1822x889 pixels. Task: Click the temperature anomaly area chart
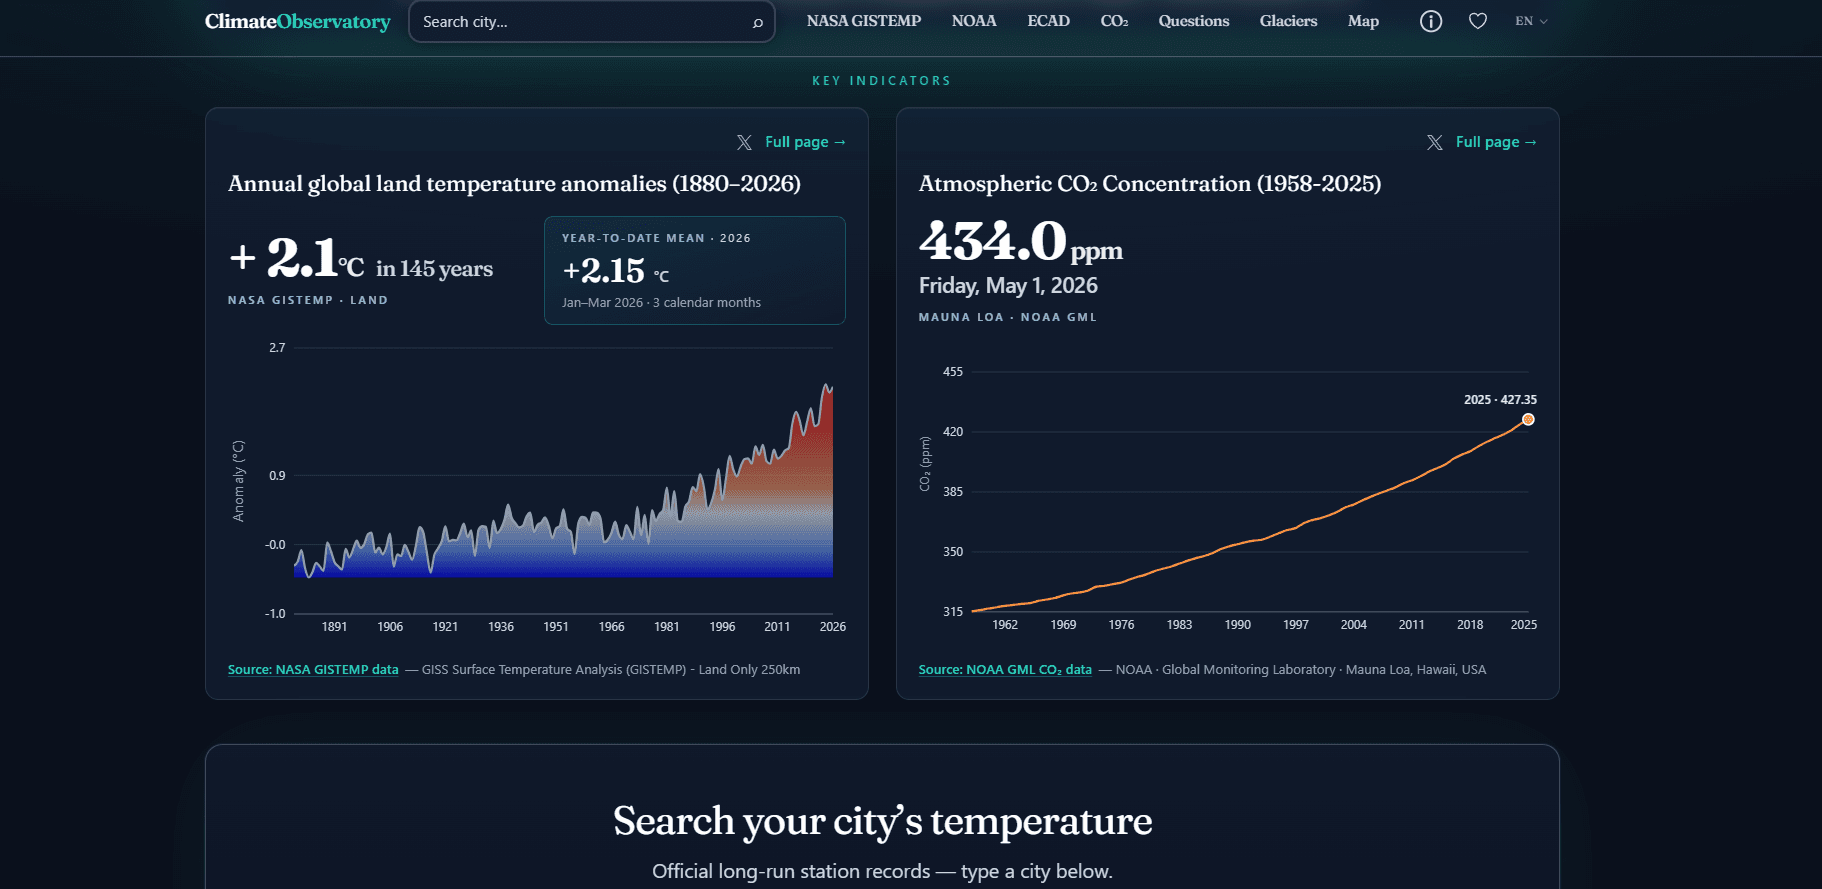point(564,480)
